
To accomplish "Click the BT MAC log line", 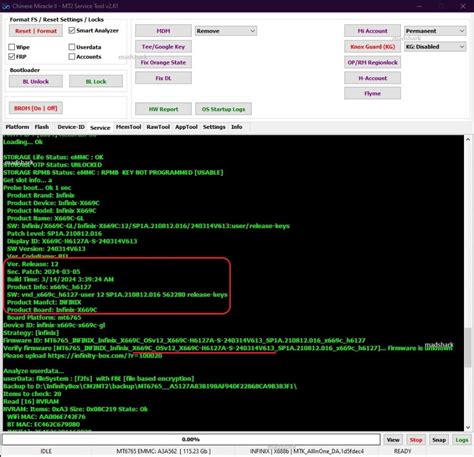I will point(43,424).
